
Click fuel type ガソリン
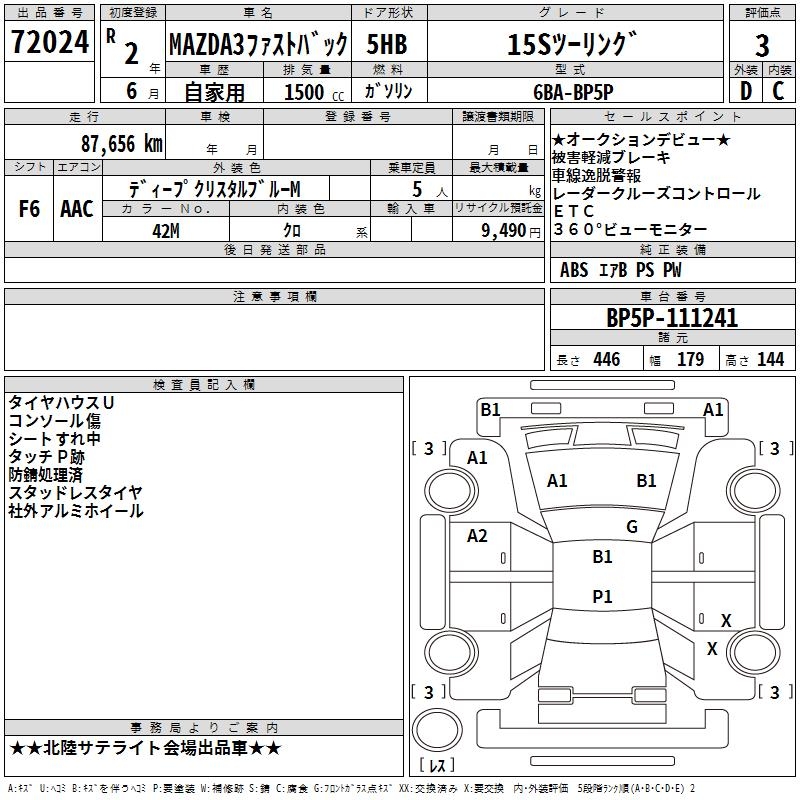click(x=388, y=91)
